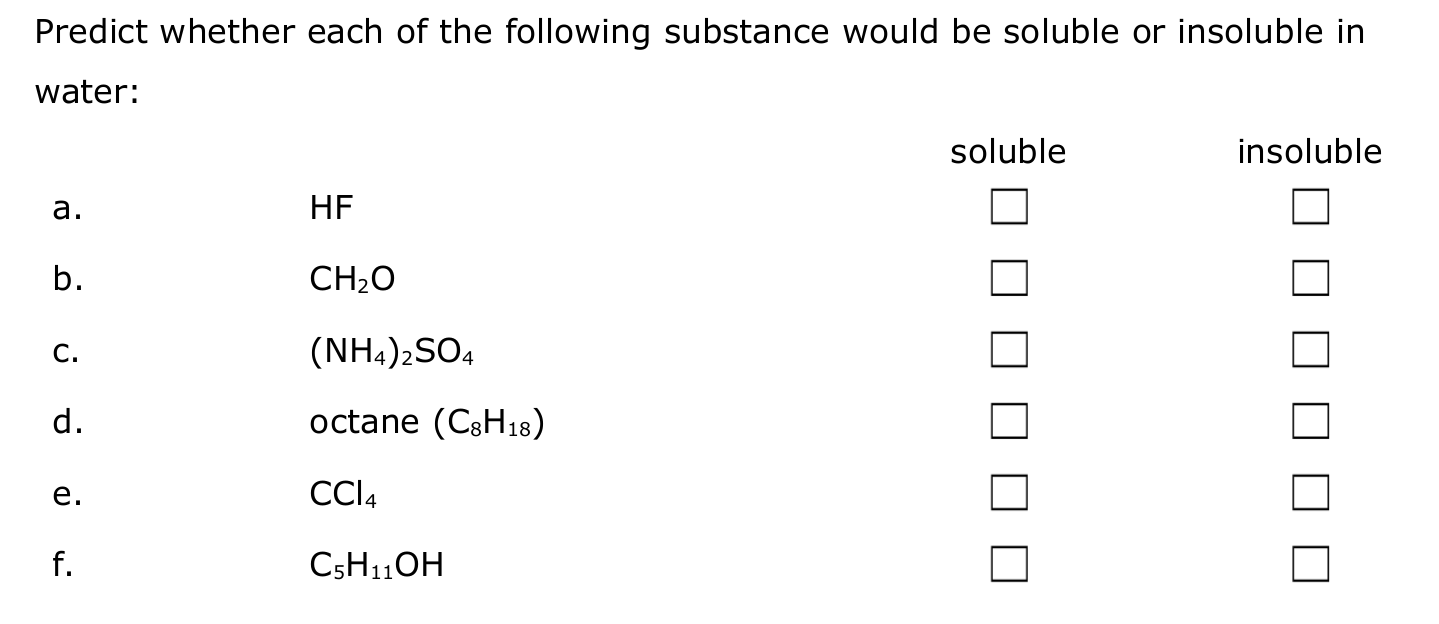The width and height of the screenshot is (1439, 624).
Task: Click the octane (C₈H₁₈) label
Action: 427,423
